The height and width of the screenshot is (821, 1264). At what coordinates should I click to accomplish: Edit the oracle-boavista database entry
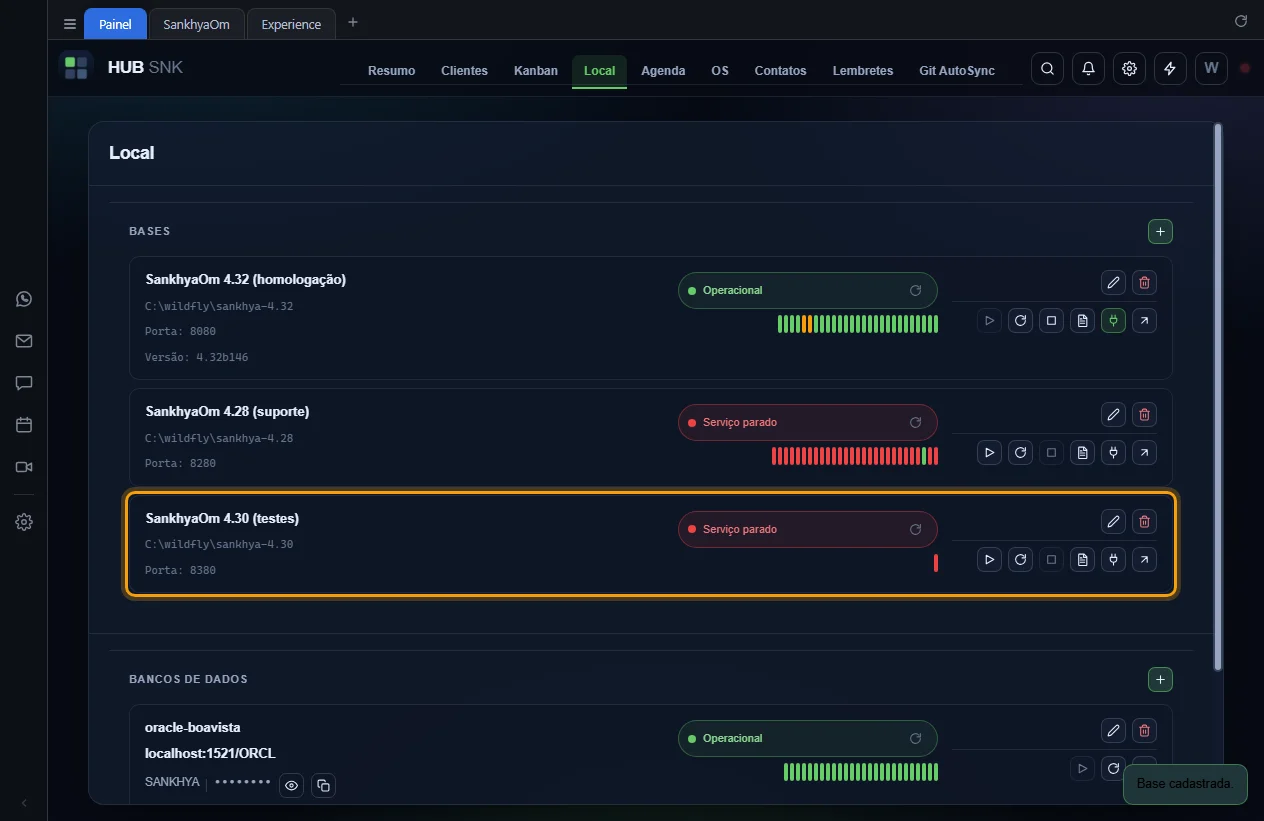pyautogui.click(x=1113, y=730)
